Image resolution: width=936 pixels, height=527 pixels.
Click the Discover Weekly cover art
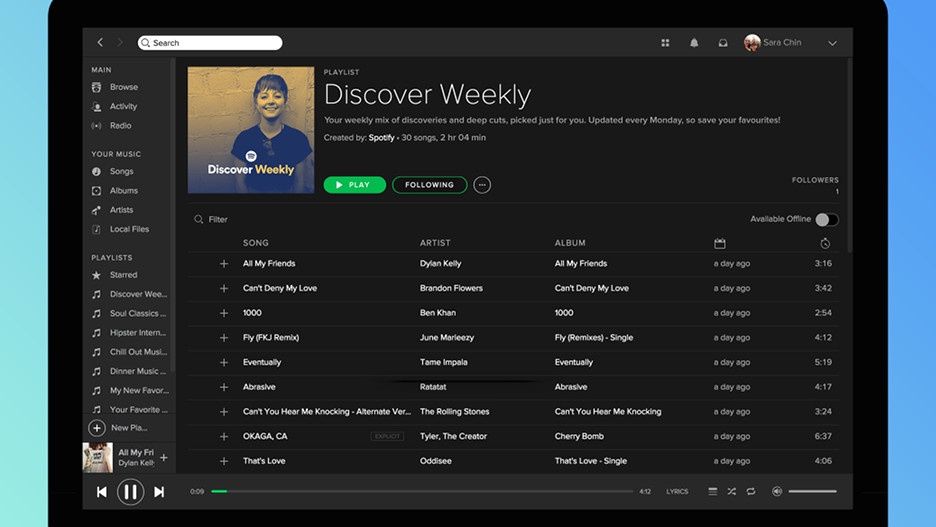(x=251, y=130)
